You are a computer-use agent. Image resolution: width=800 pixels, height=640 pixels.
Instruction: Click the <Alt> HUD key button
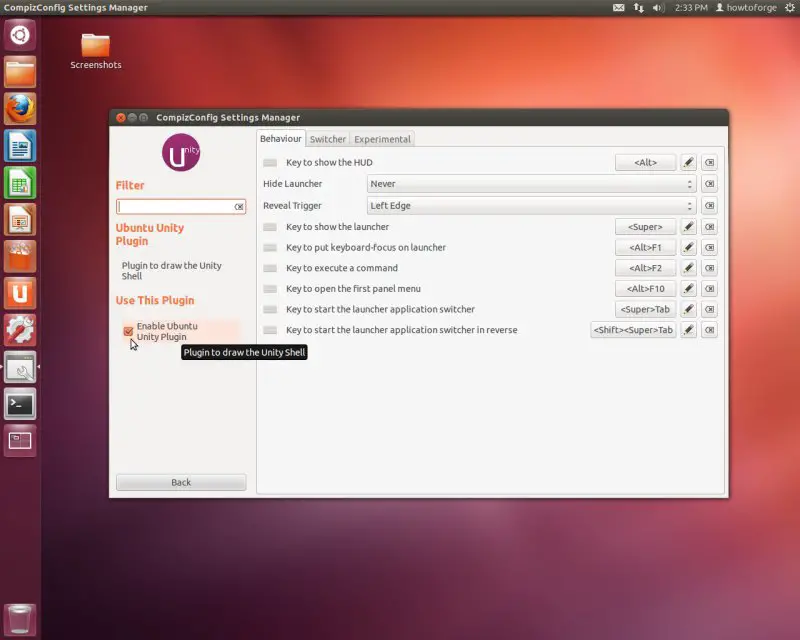645,162
